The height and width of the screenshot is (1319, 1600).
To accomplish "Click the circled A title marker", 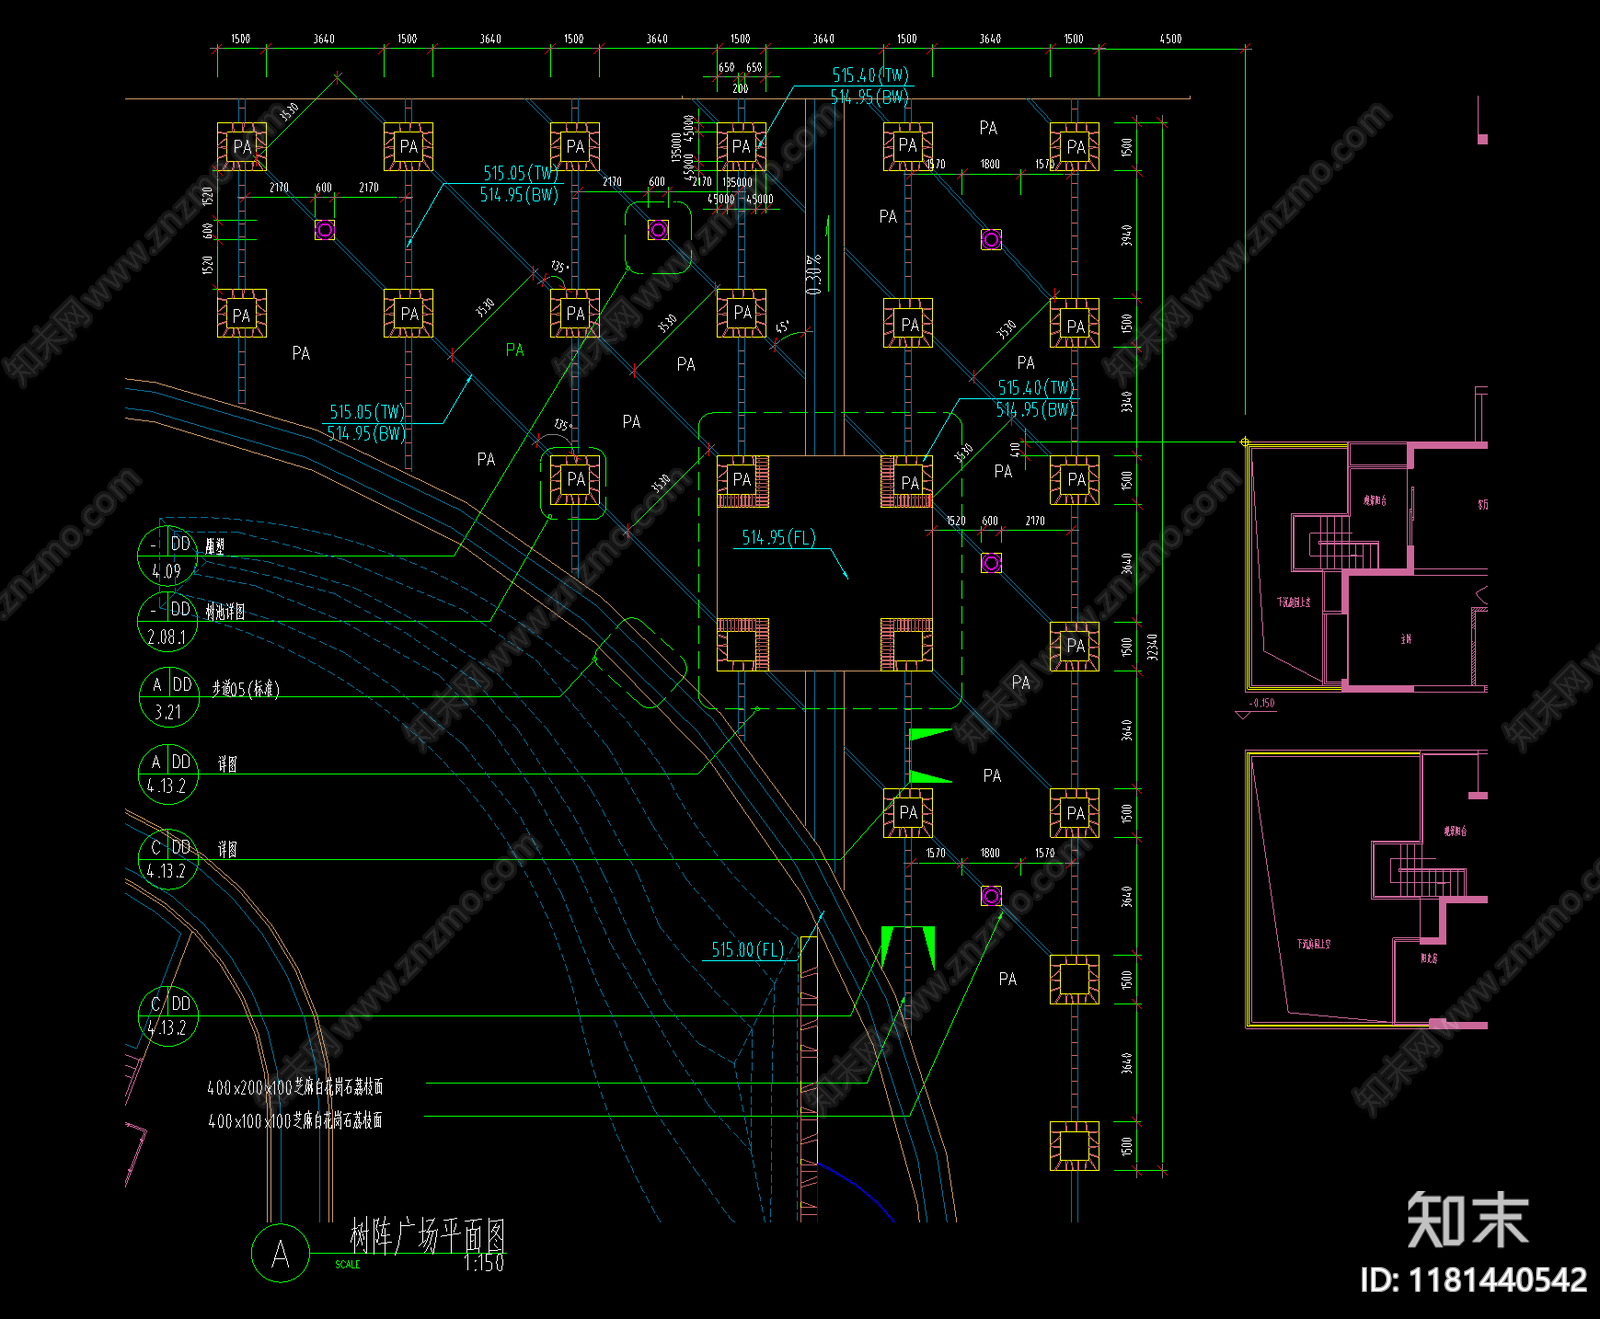I will click(x=280, y=1253).
